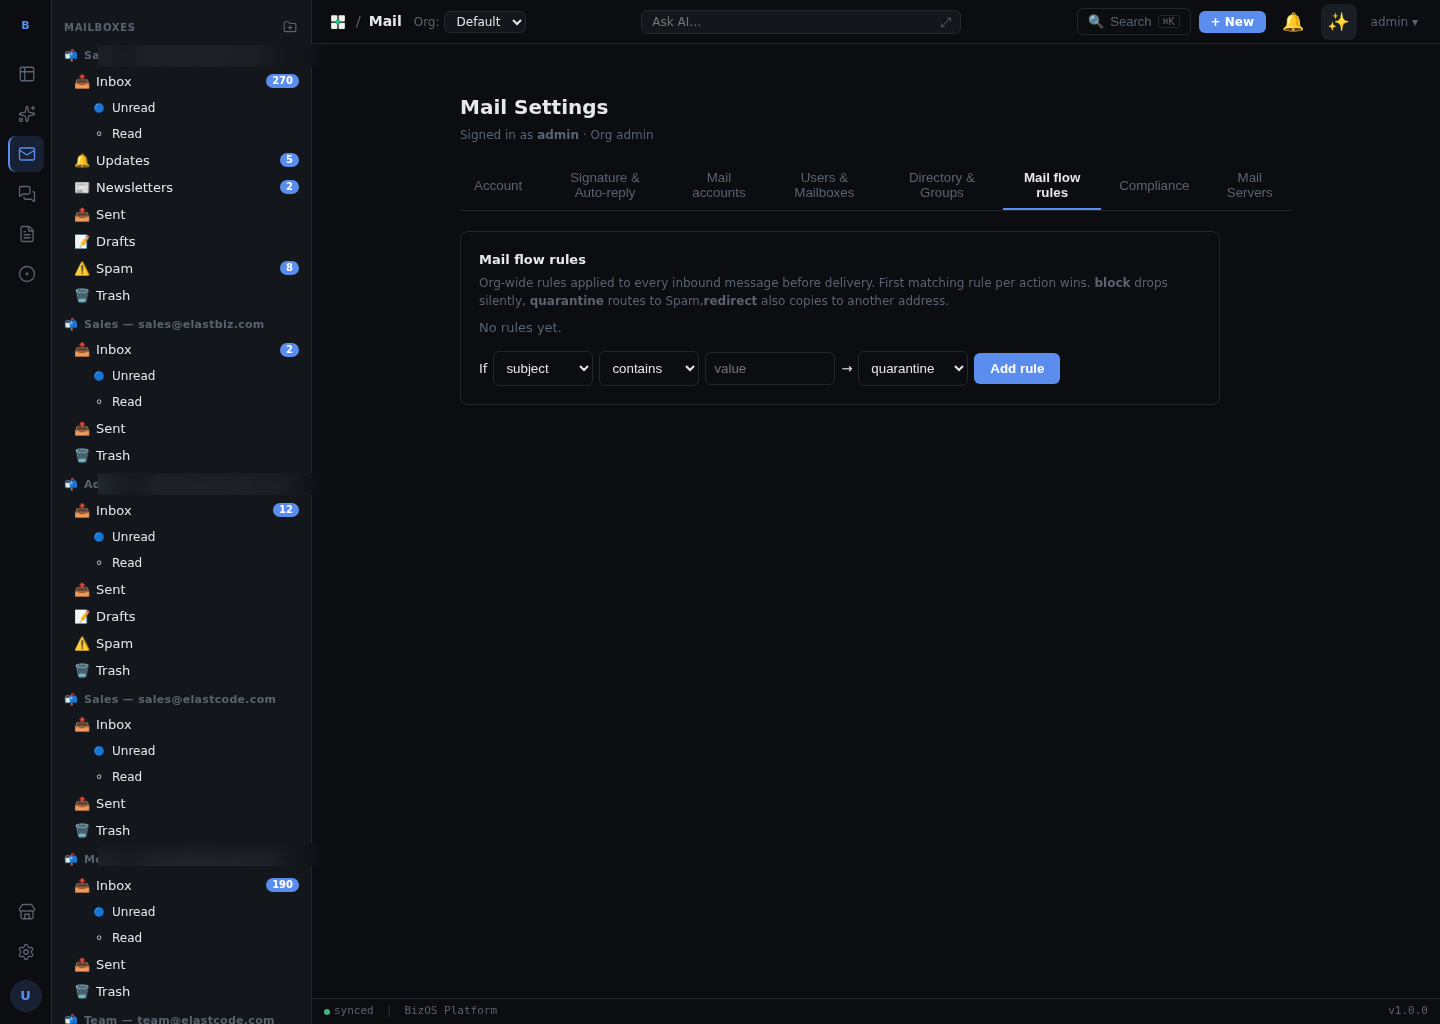Open the documents icon in left rail

point(26,234)
